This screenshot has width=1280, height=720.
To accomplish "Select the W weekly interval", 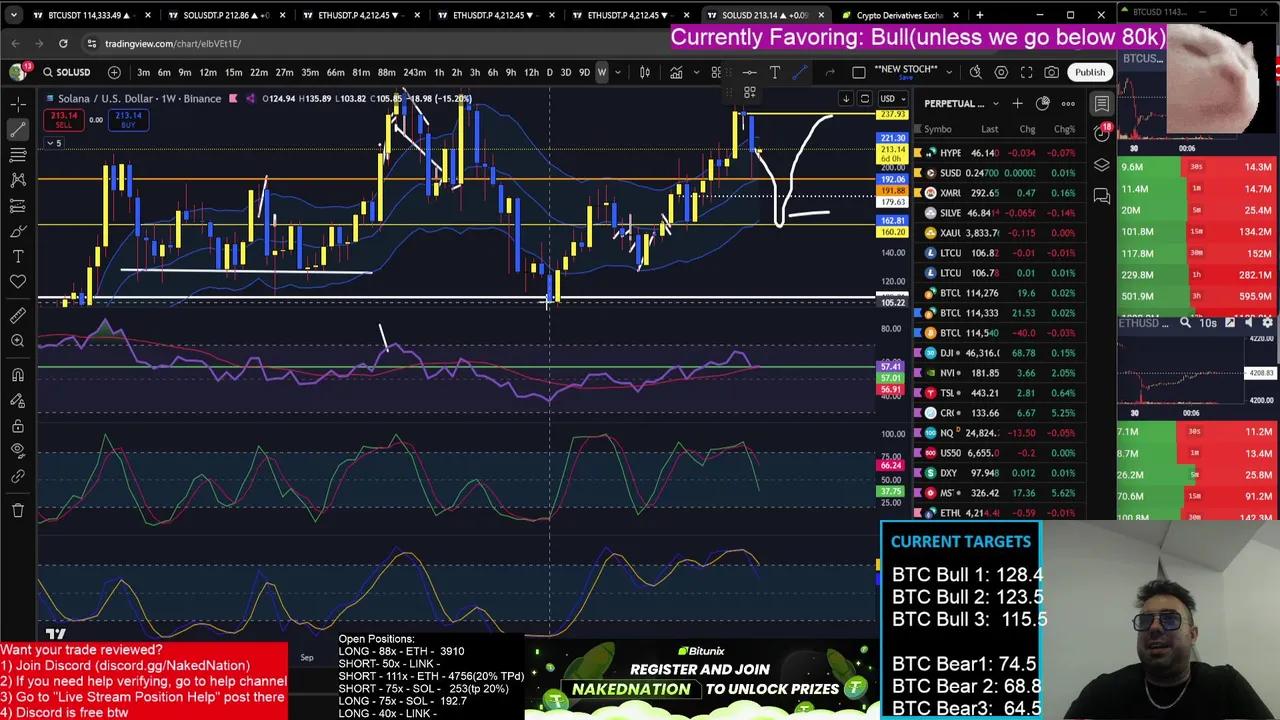I will (x=601, y=72).
